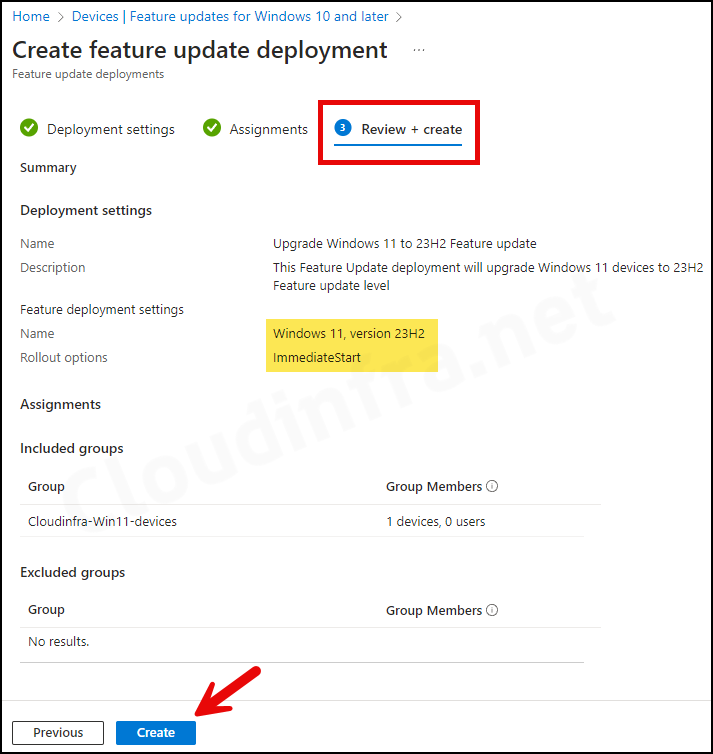Click the '1 devices, 0 users' value
This screenshot has height=754, width=713.
pyautogui.click(x=436, y=521)
